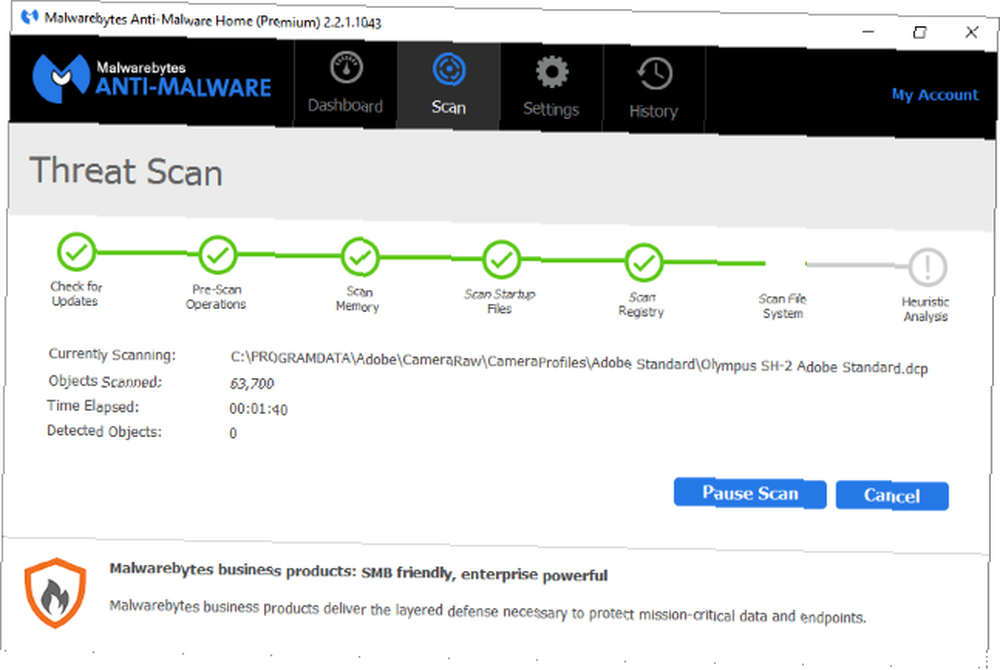Screen dimensions: 1000x670
Task: Click the Scan Memory step label
Action: coord(358,299)
